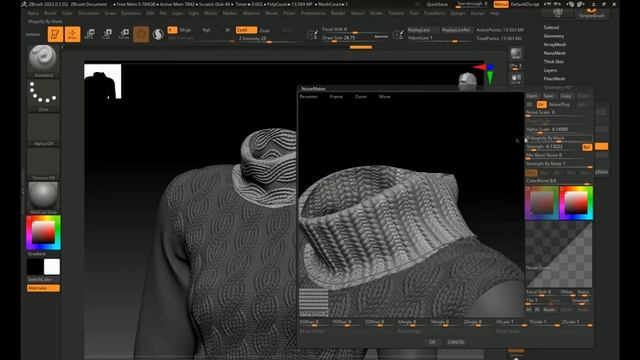The image size is (640, 360).
Task: Open the Brush menu
Action: click(x=50, y=13)
